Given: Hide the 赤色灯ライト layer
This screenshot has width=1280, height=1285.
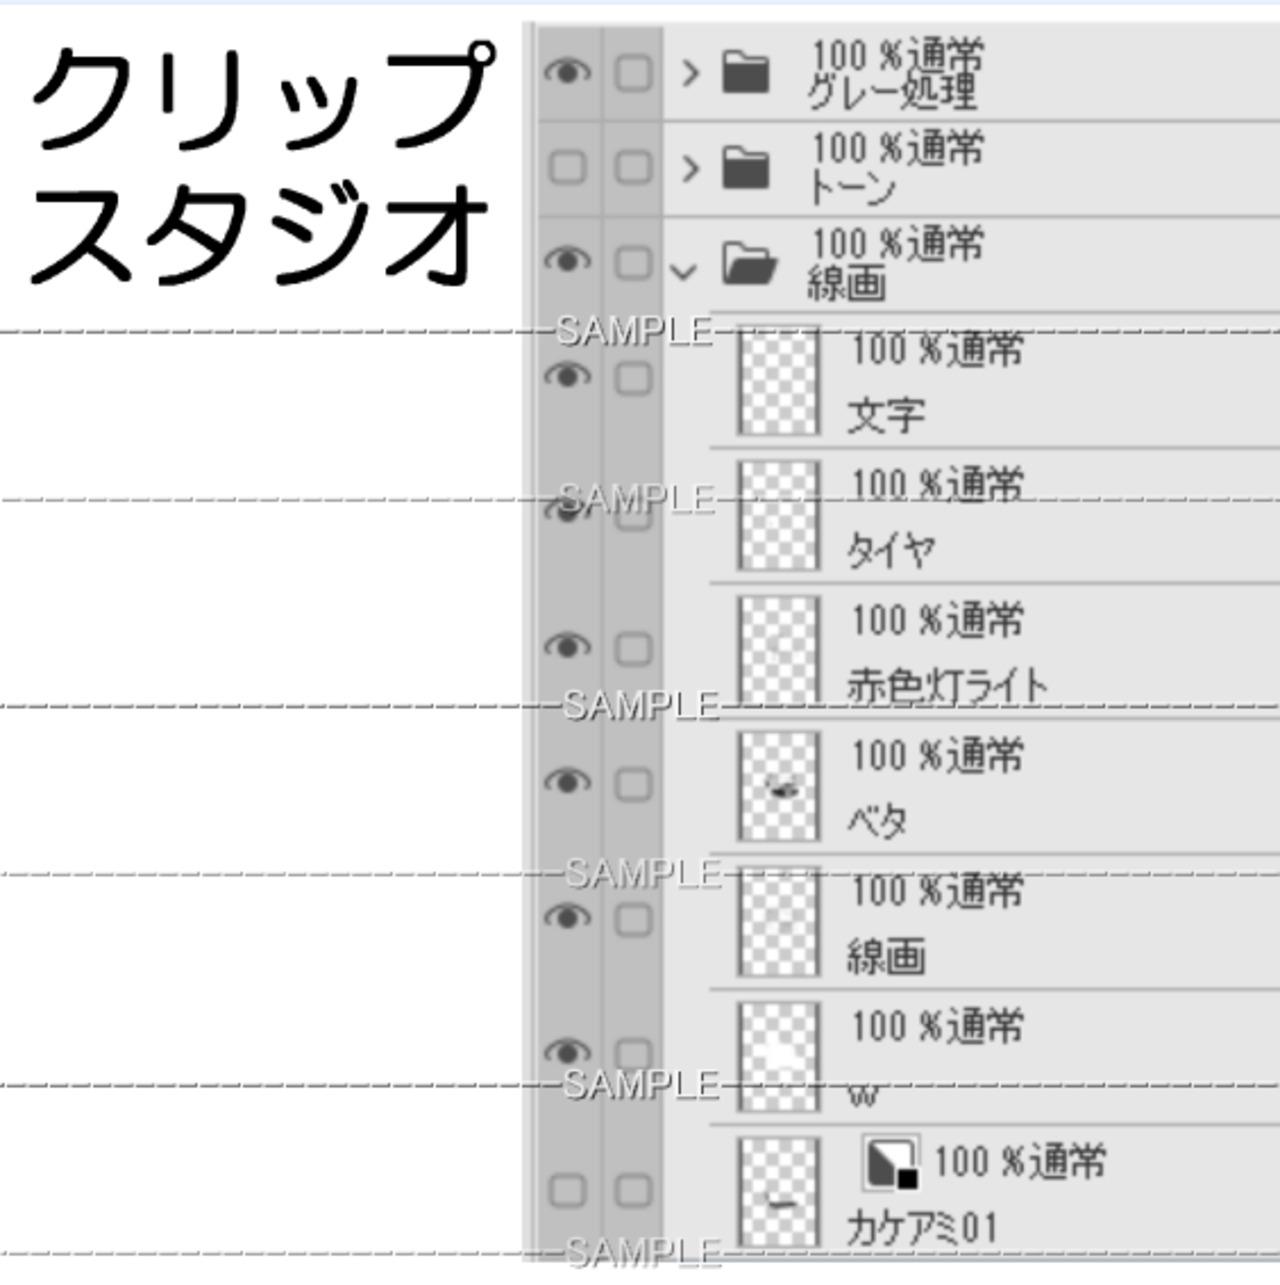Looking at the screenshot, I should [x=567, y=647].
